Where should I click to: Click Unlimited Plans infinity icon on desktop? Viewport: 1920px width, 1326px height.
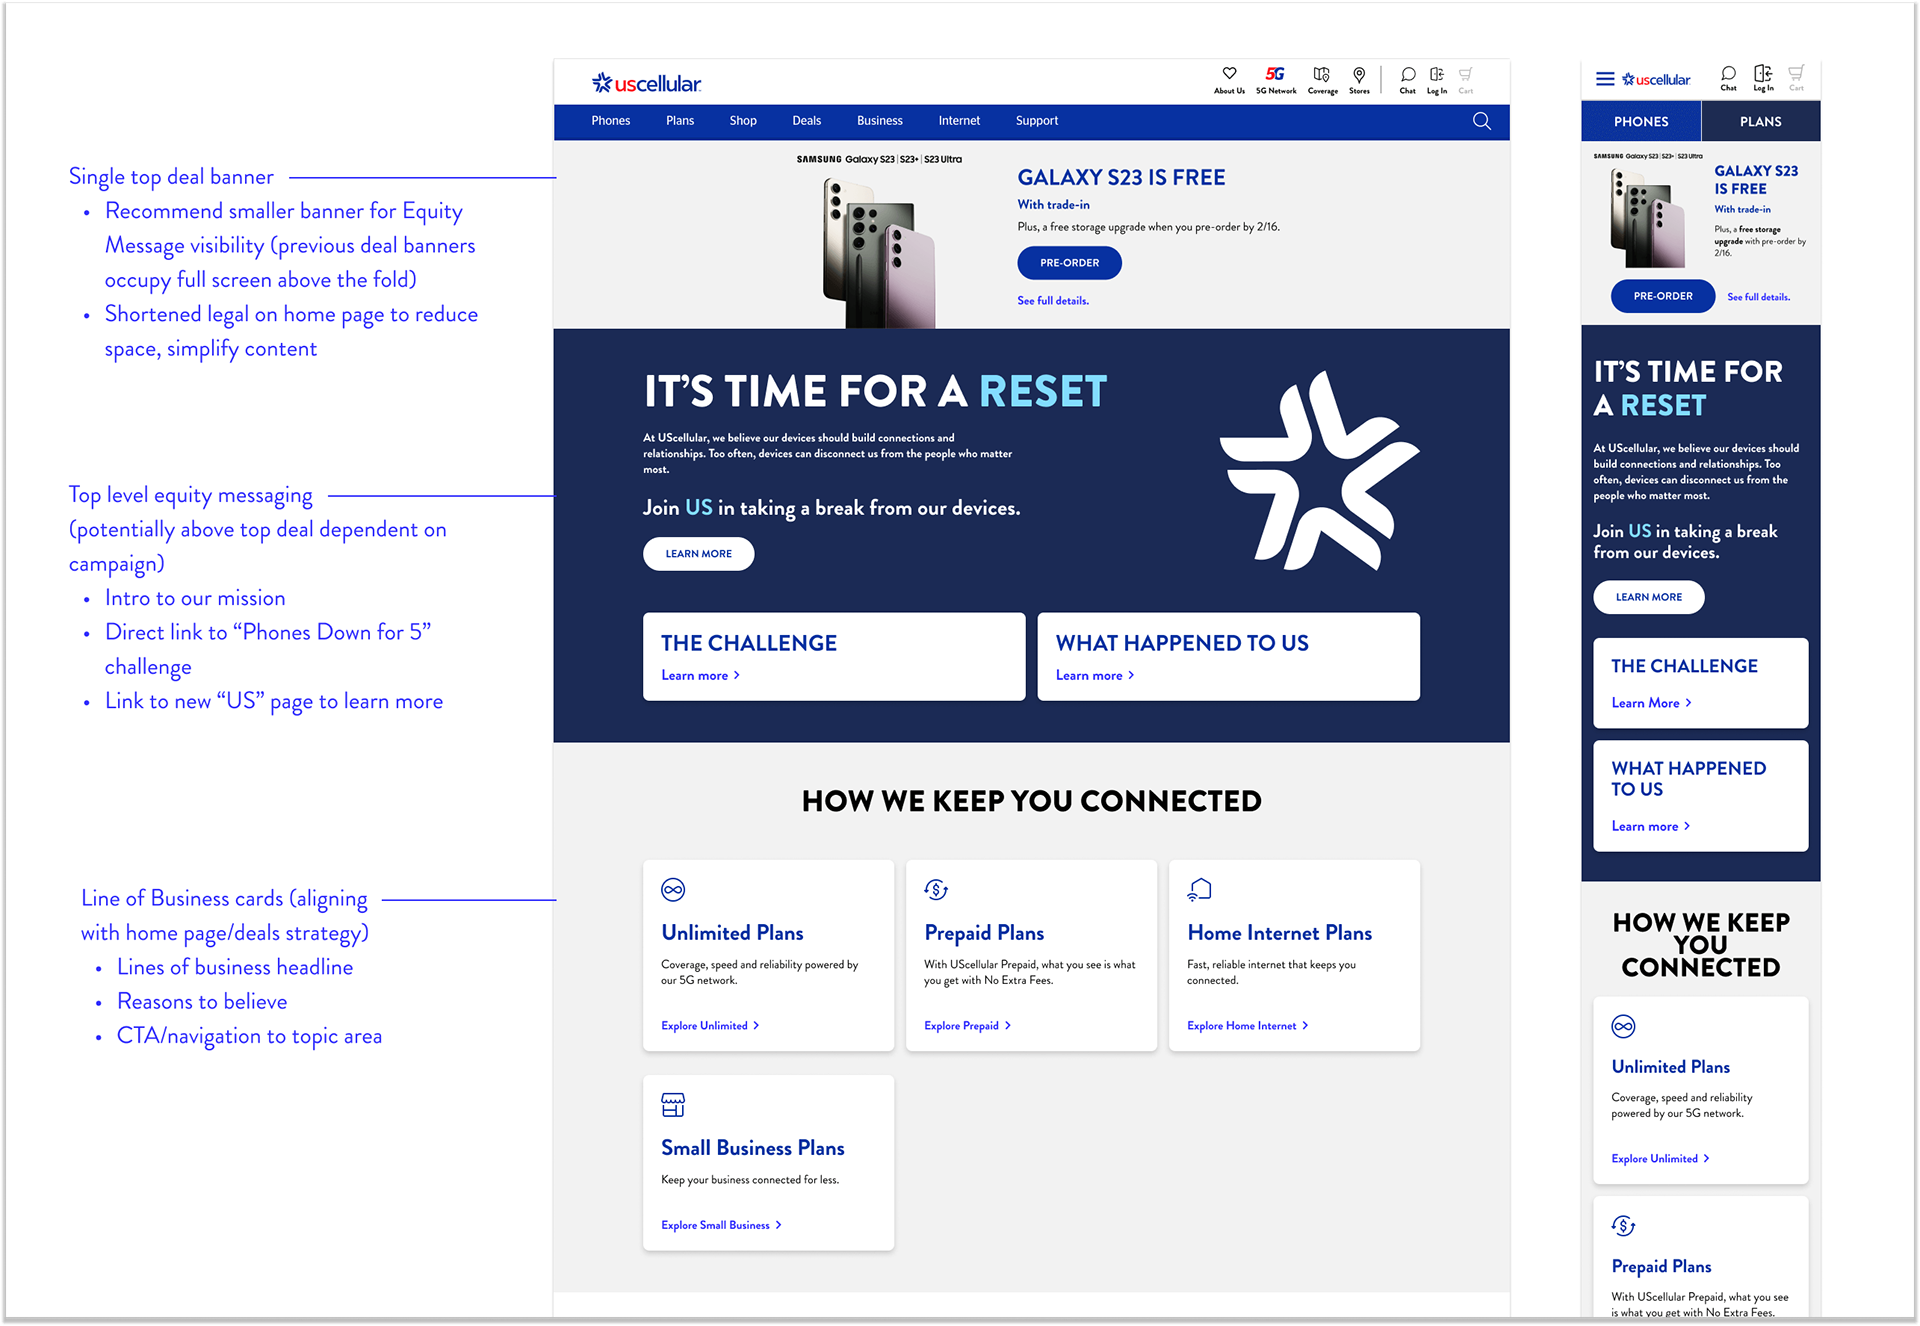click(673, 889)
